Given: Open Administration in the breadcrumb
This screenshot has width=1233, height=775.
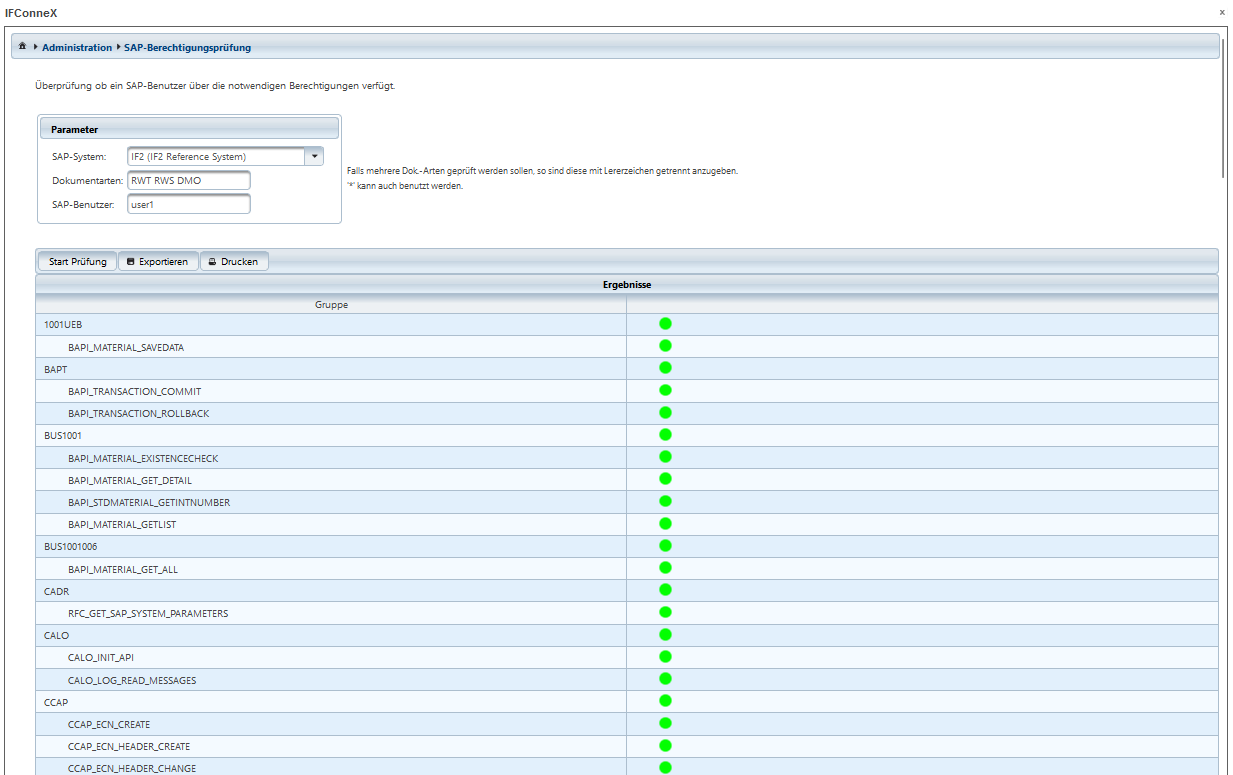Looking at the screenshot, I should 77,47.
